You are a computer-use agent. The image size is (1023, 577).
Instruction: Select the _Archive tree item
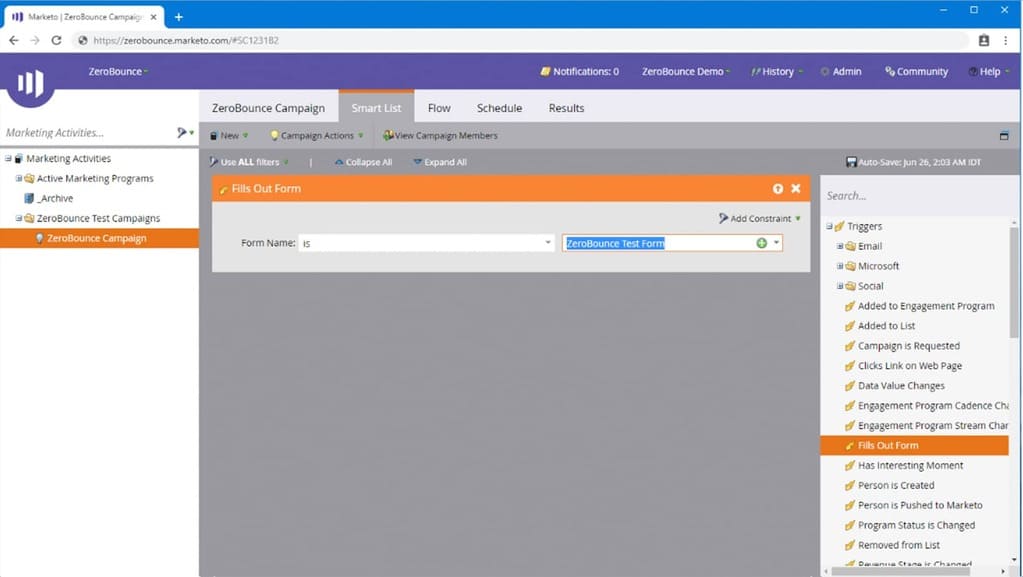click(x=55, y=198)
